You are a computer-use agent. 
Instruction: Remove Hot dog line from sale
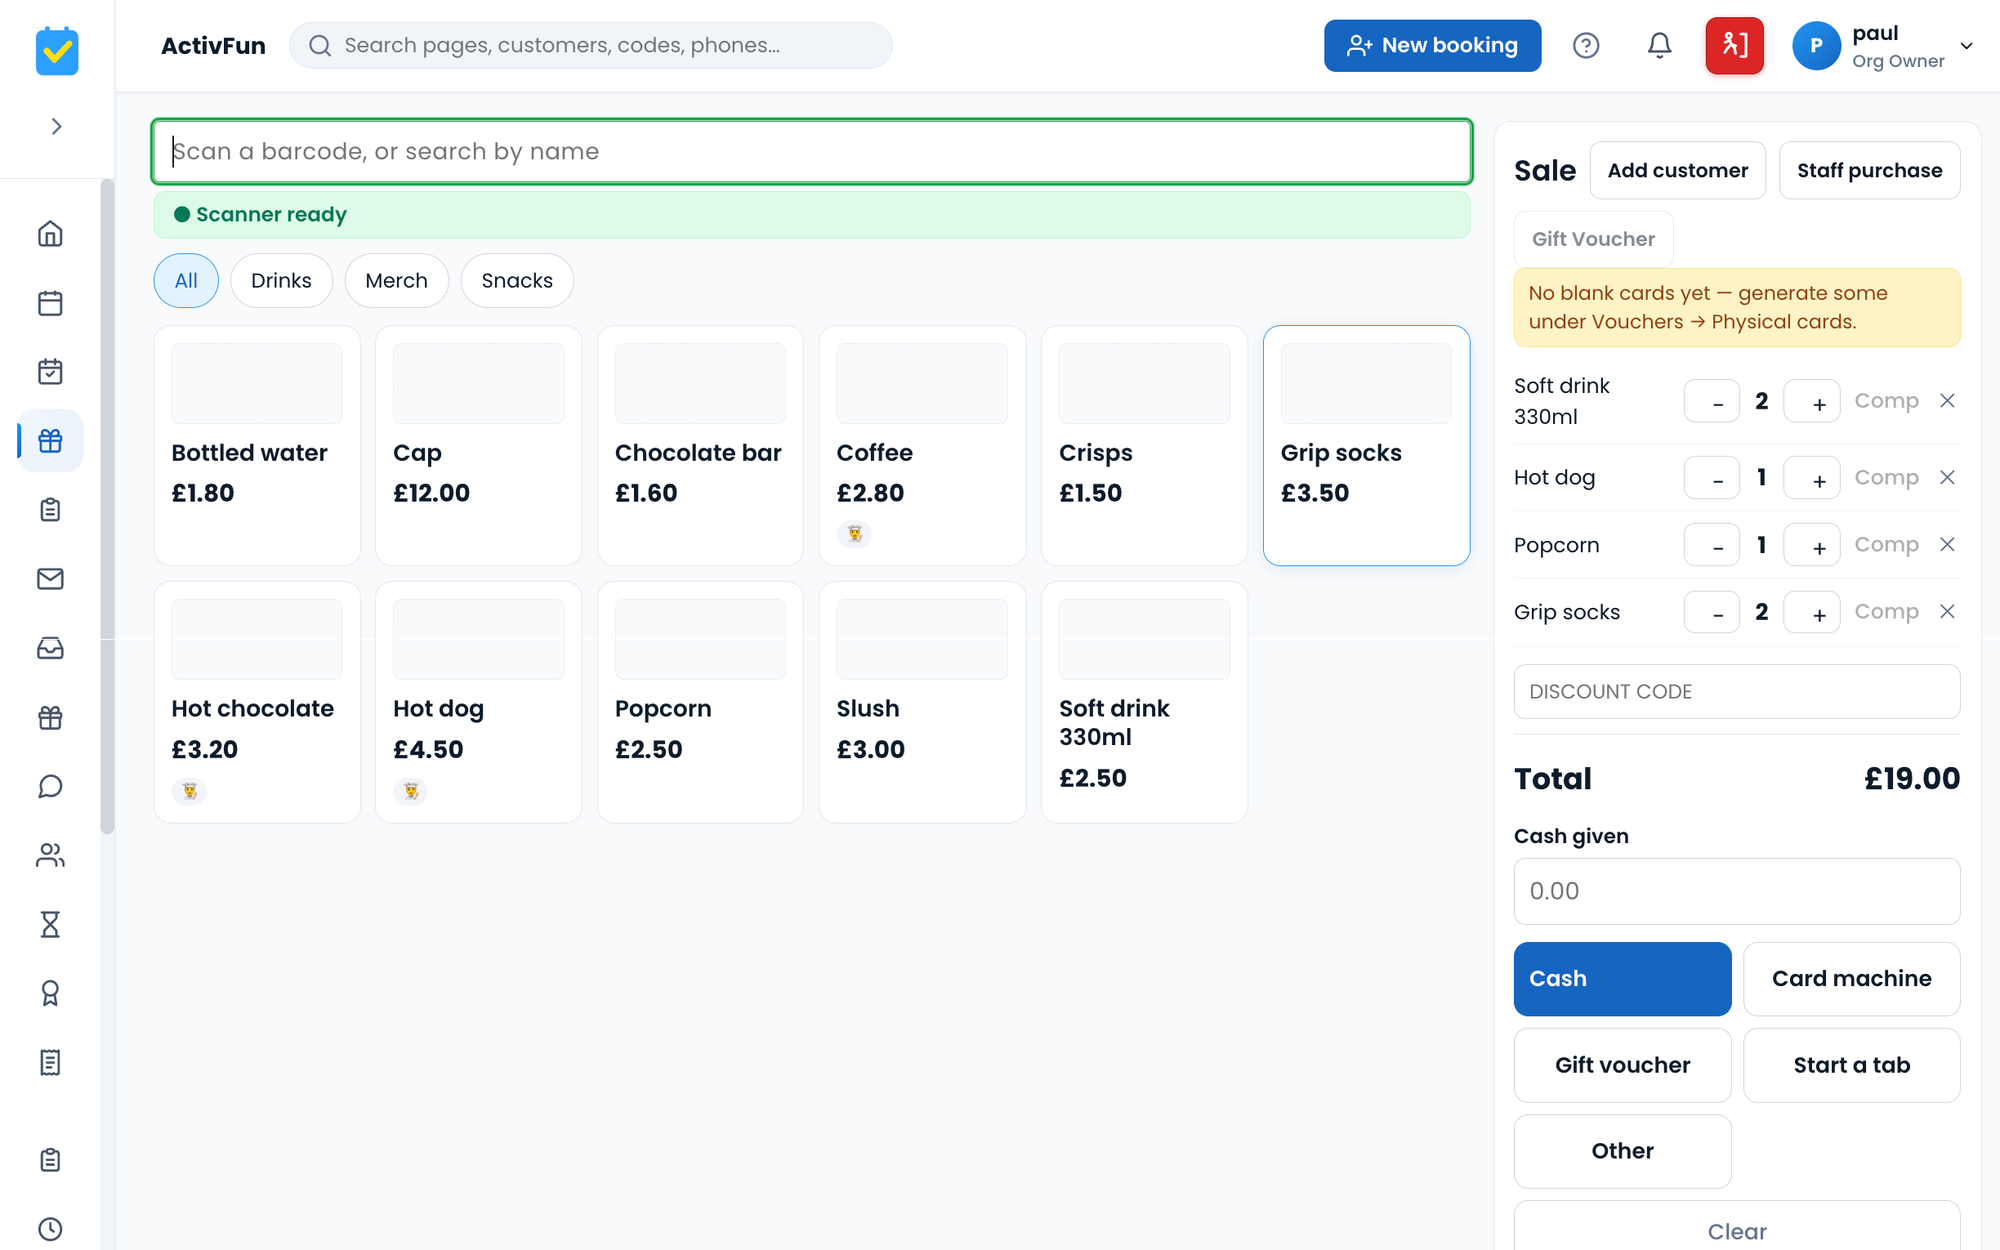tap(1947, 478)
